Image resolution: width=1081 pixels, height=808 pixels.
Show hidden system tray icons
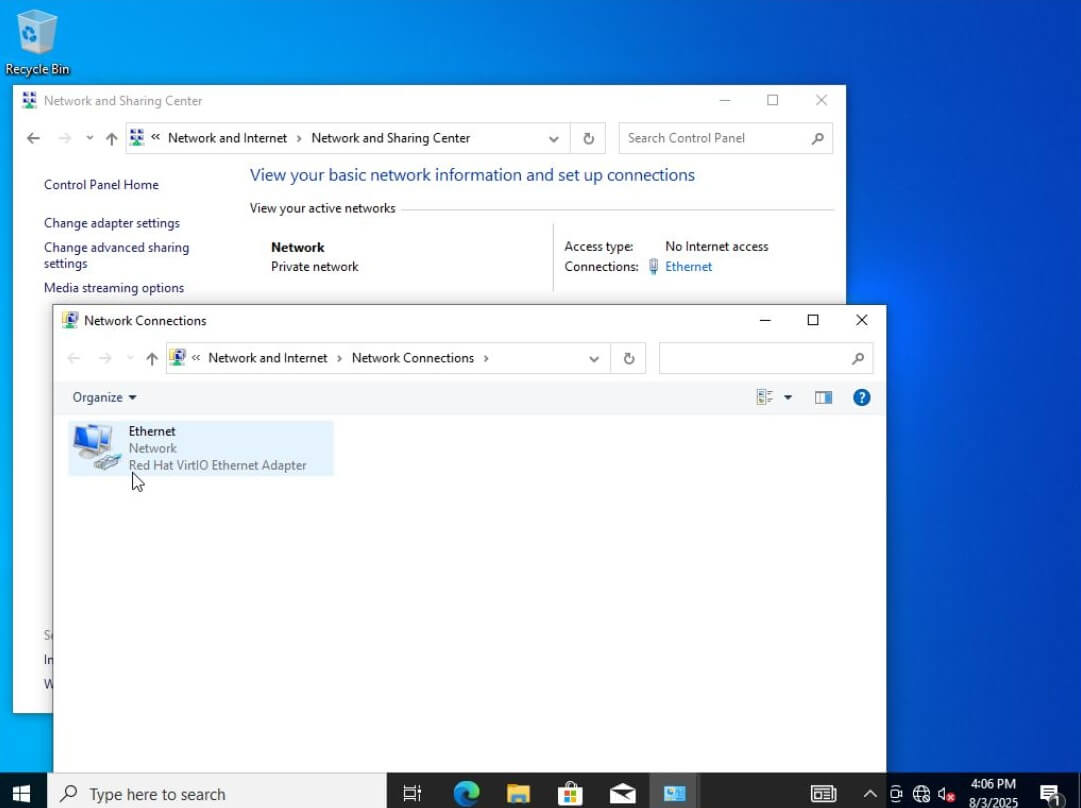click(x=870, y=794)
